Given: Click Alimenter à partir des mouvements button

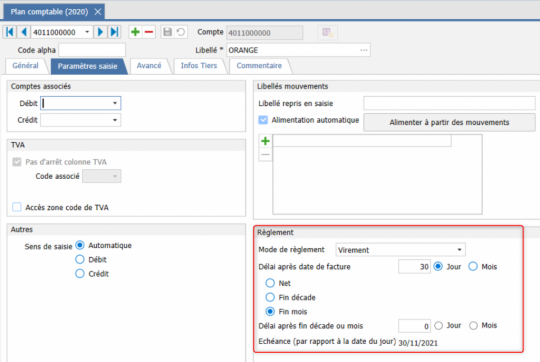Looking at the screenshot, I should click(449, 122).
